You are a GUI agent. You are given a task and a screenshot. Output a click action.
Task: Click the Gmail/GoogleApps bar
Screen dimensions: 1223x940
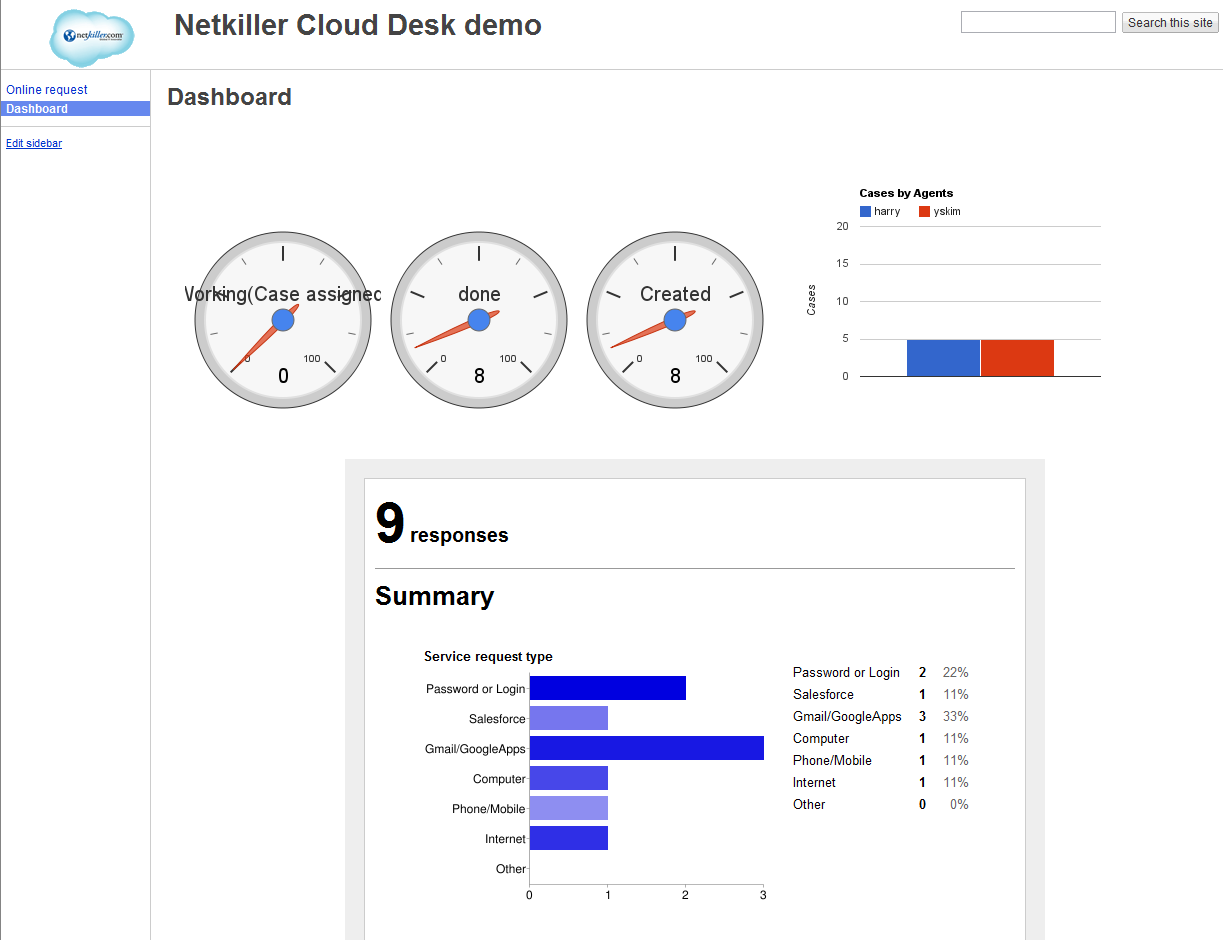[646, 748]
